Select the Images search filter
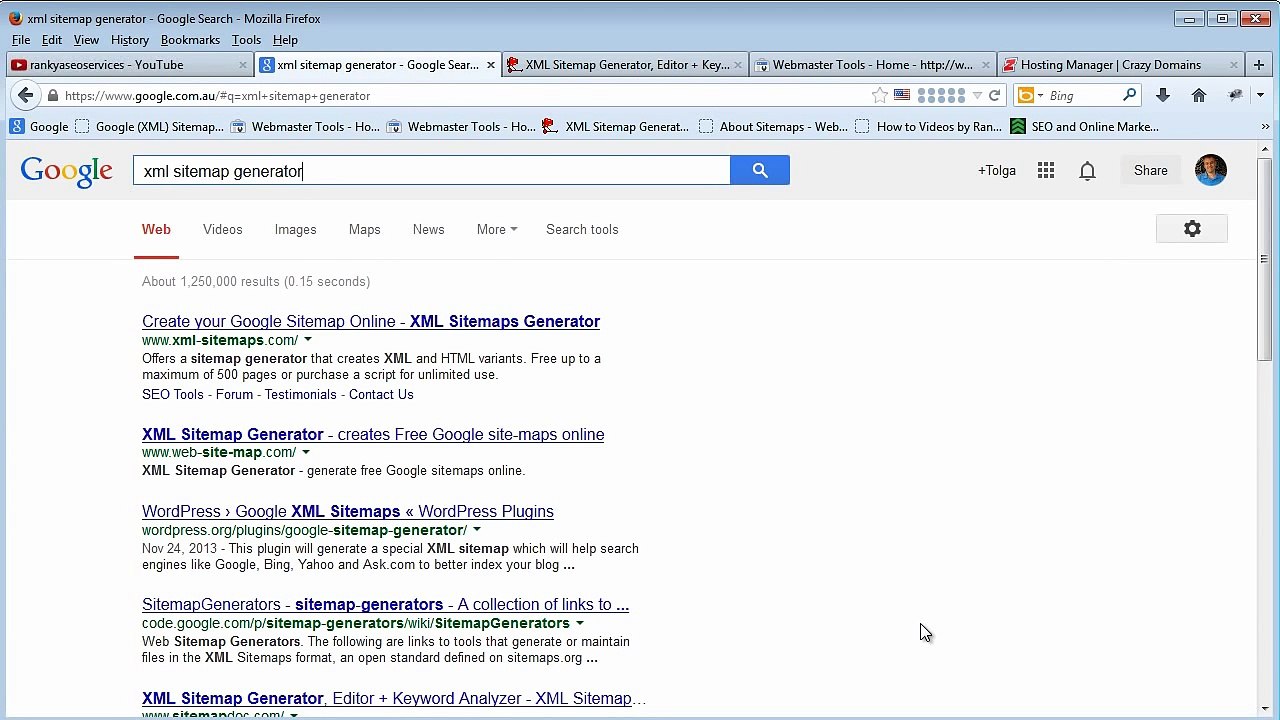The image size is (1280, 720). [x=295, y=230]
